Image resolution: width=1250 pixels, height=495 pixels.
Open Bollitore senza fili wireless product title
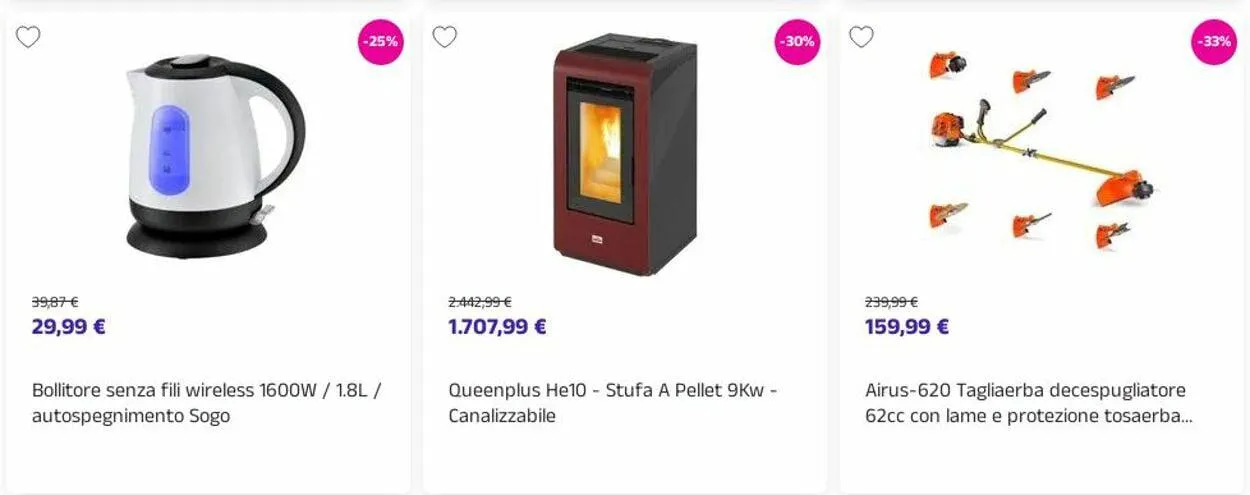point(206,403)
